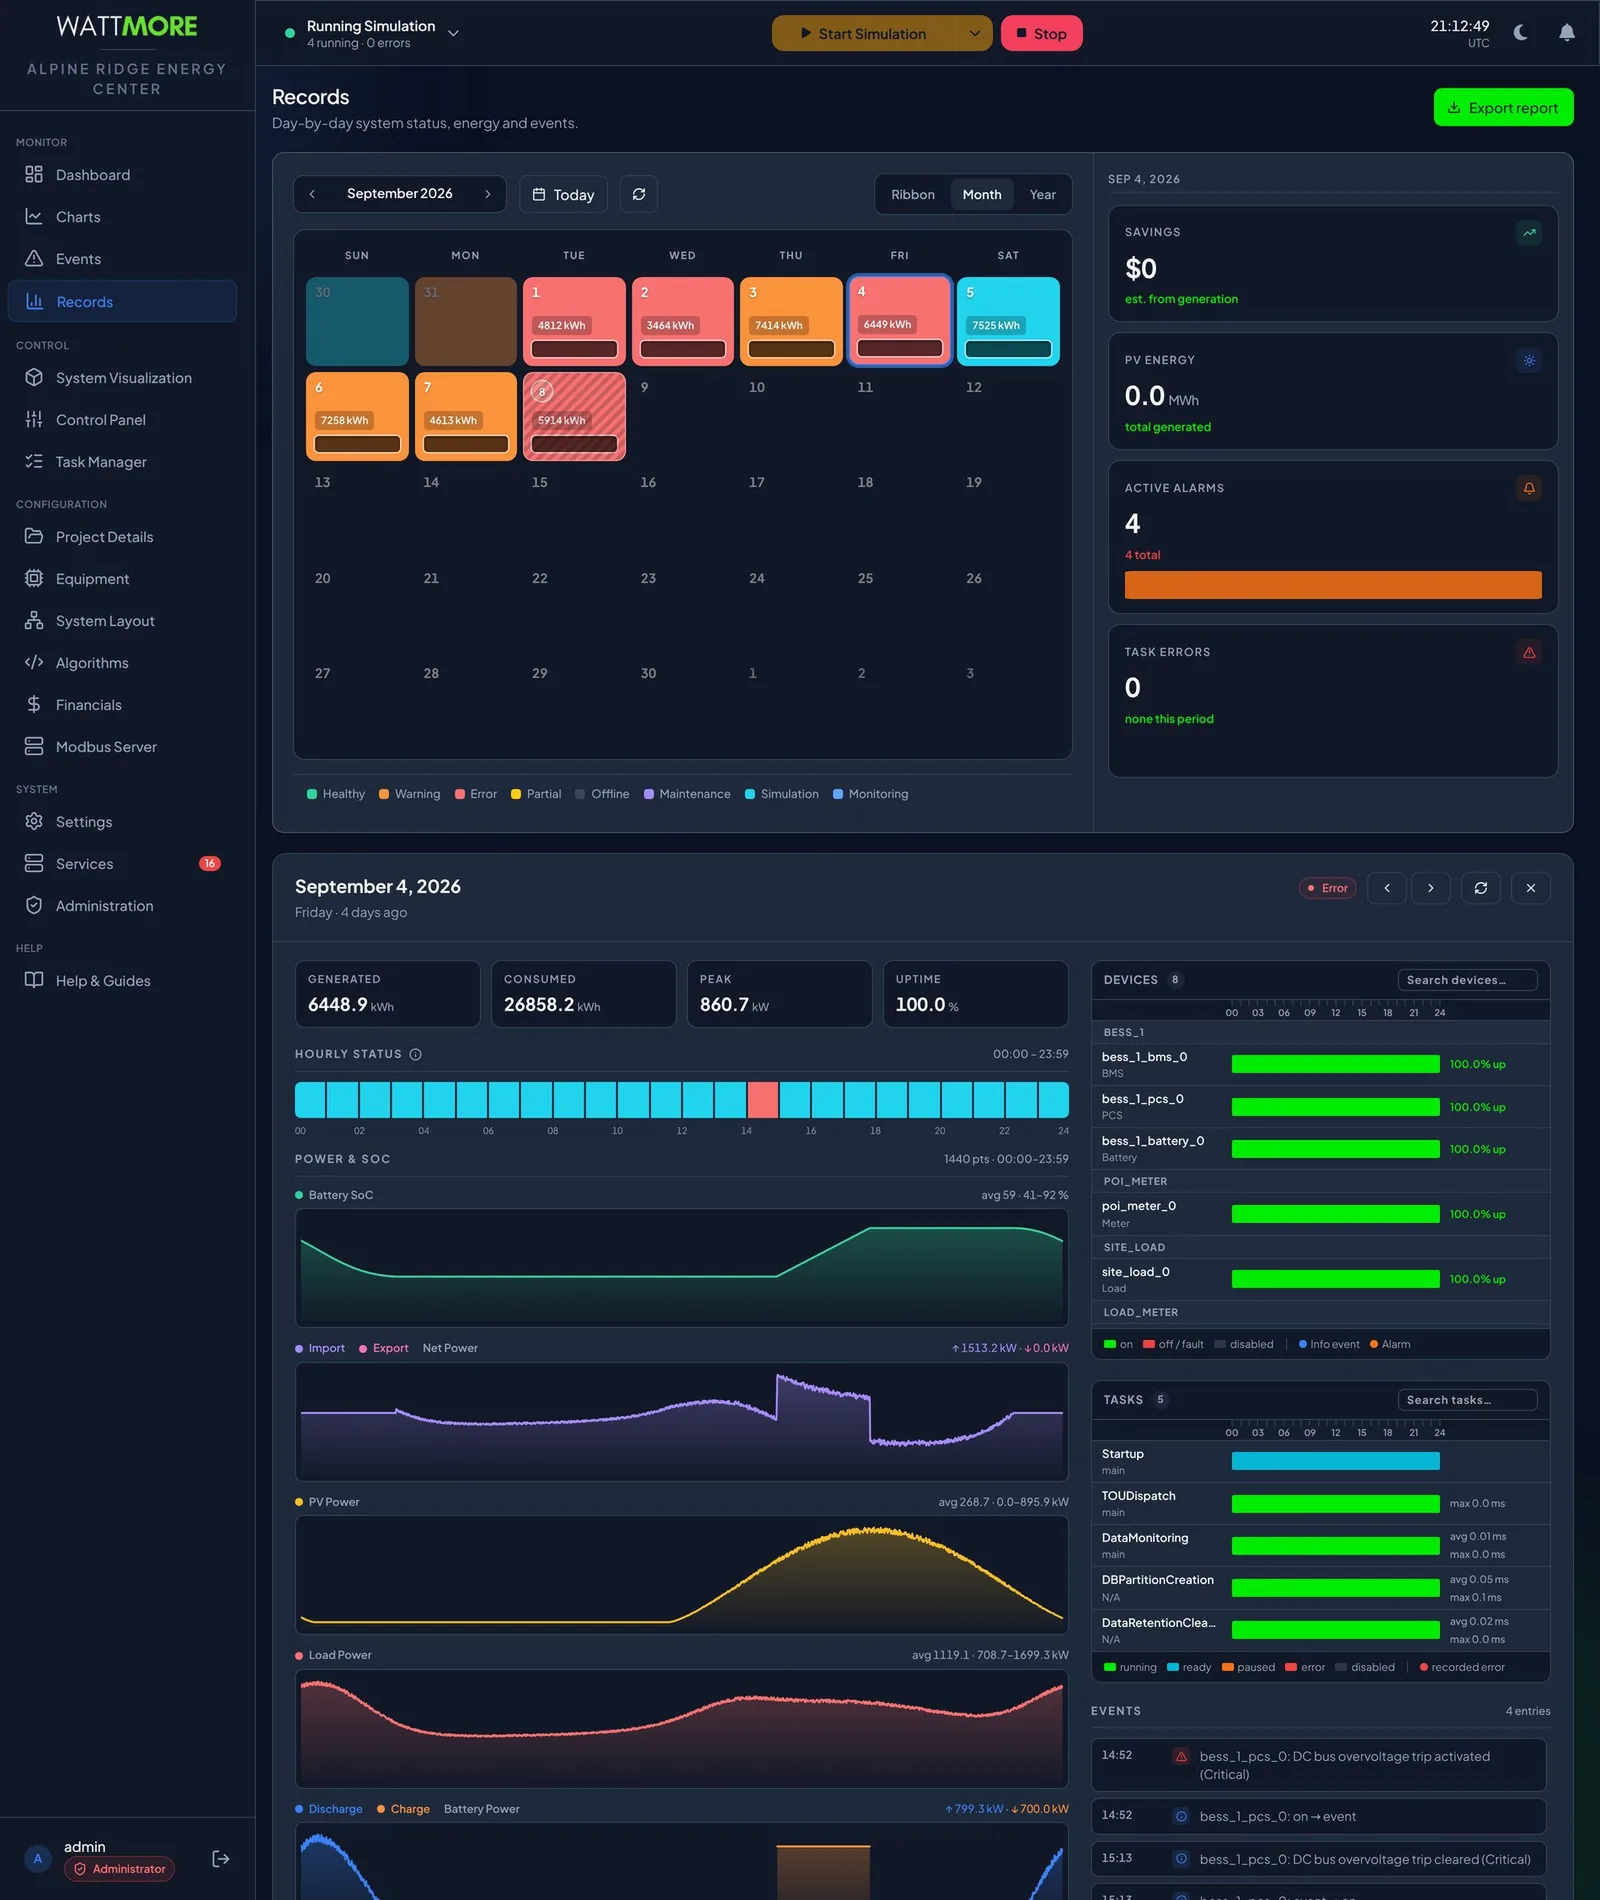Refresh the September 4 day detail
Viewport: 1600px width, 1900px height.
(x=1481, y=888)
